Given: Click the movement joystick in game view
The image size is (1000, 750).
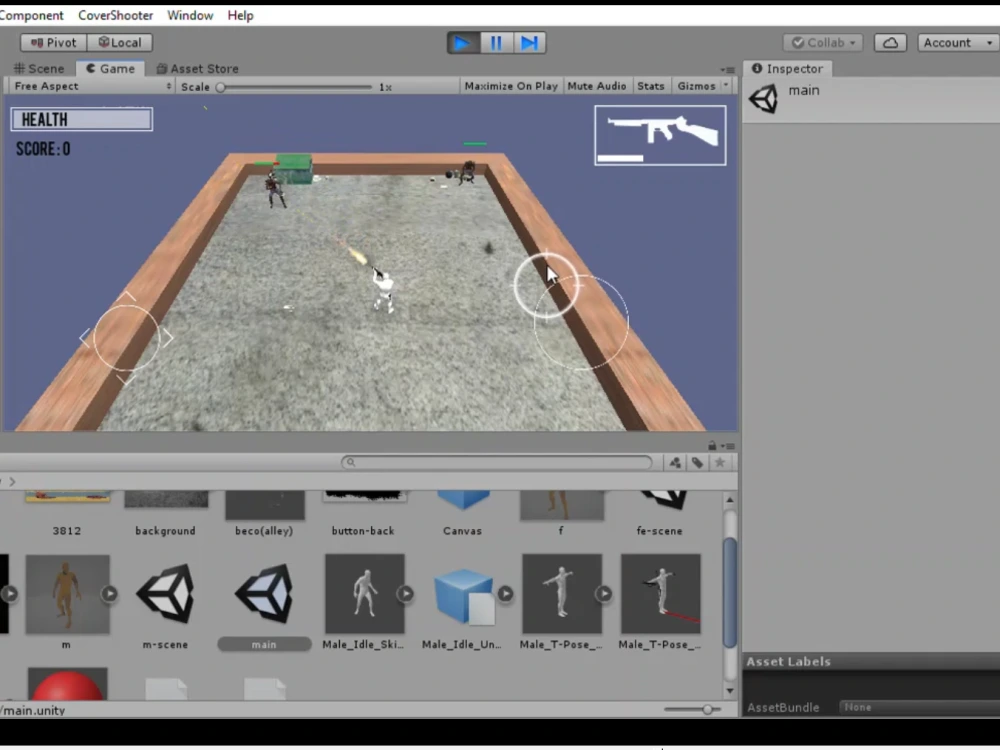Looking at the screenshot, I should [126, 338].
